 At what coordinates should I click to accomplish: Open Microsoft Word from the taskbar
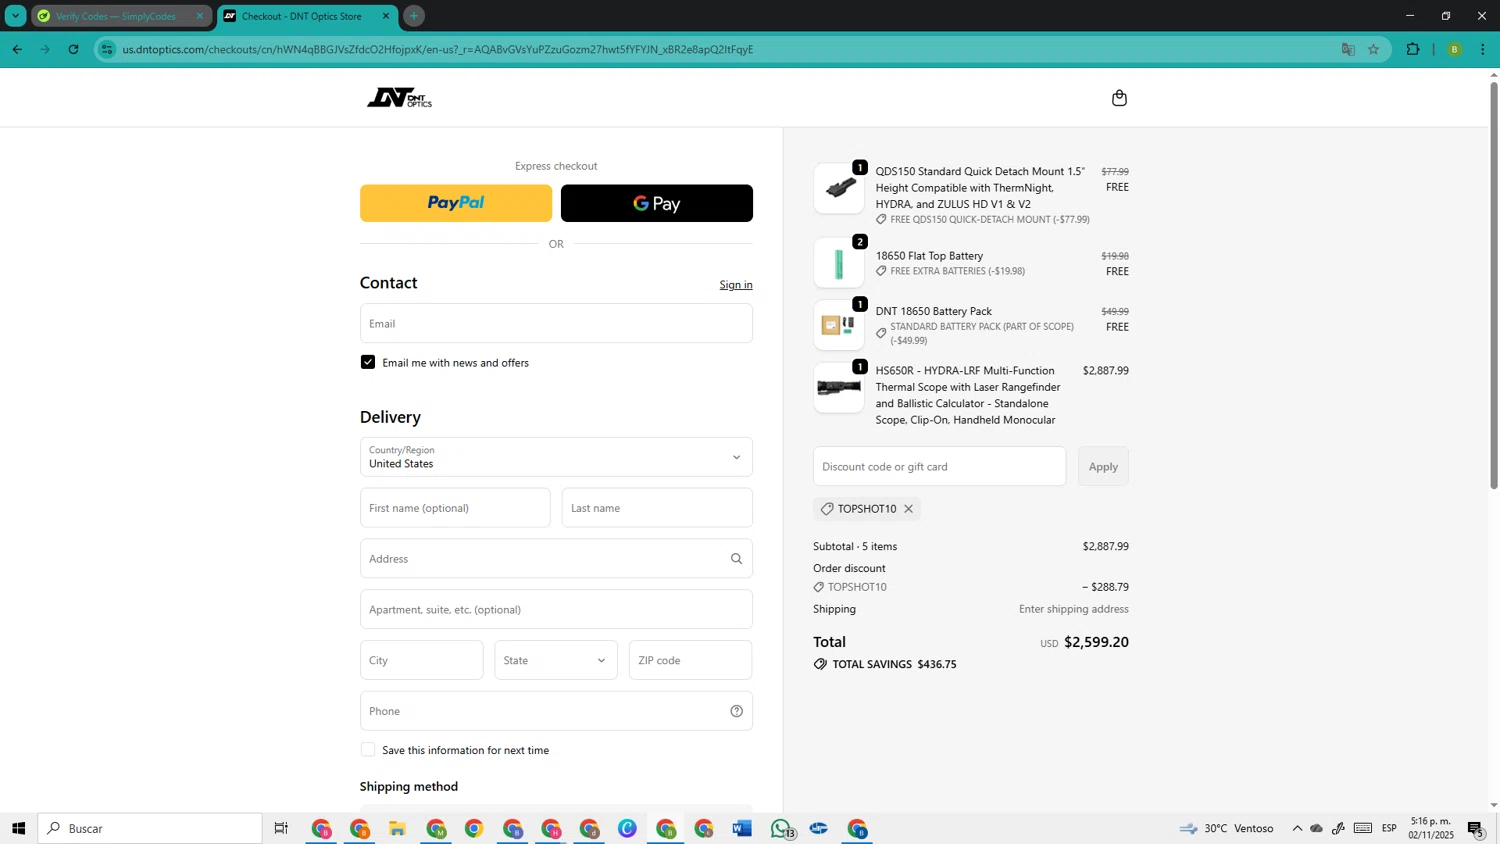point(742,828)
